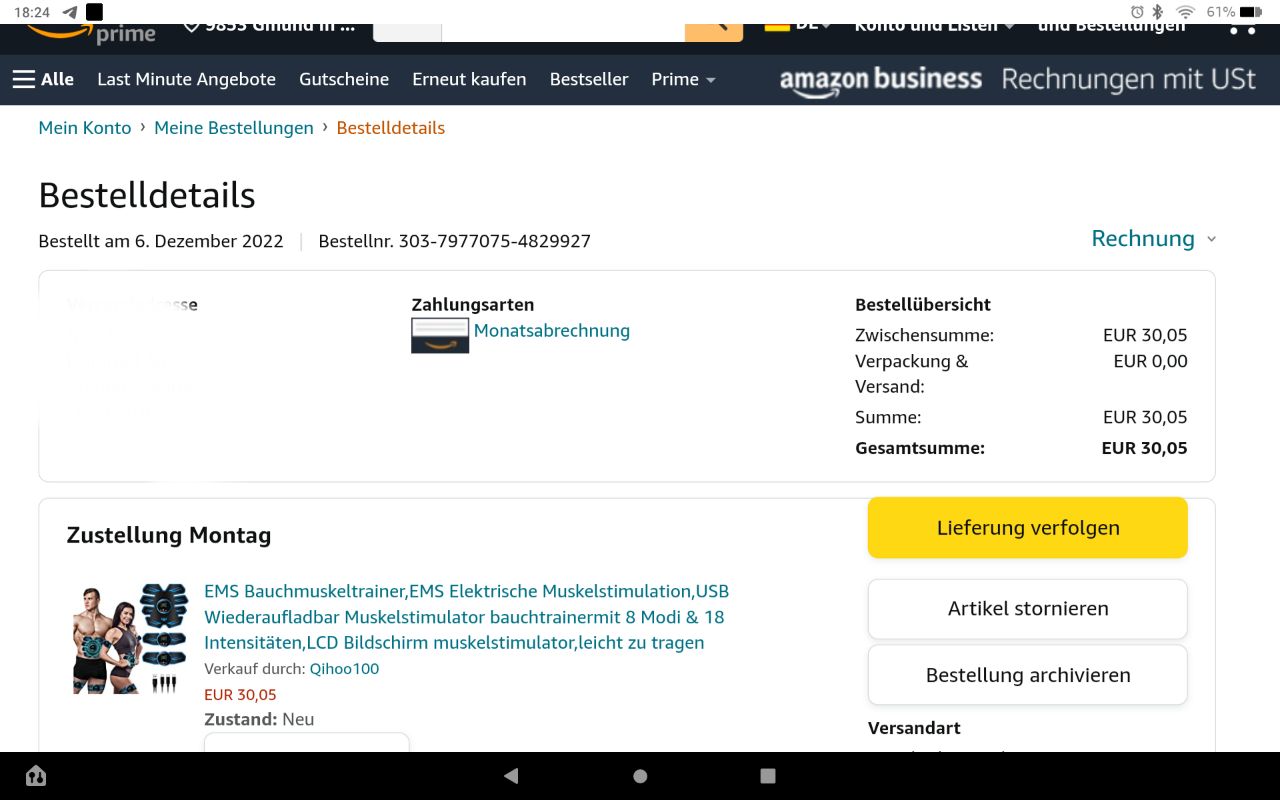The width and height of the screenshot is (1280, 800).
Task: Go to Bestseller page
Action: coord(589,80)
